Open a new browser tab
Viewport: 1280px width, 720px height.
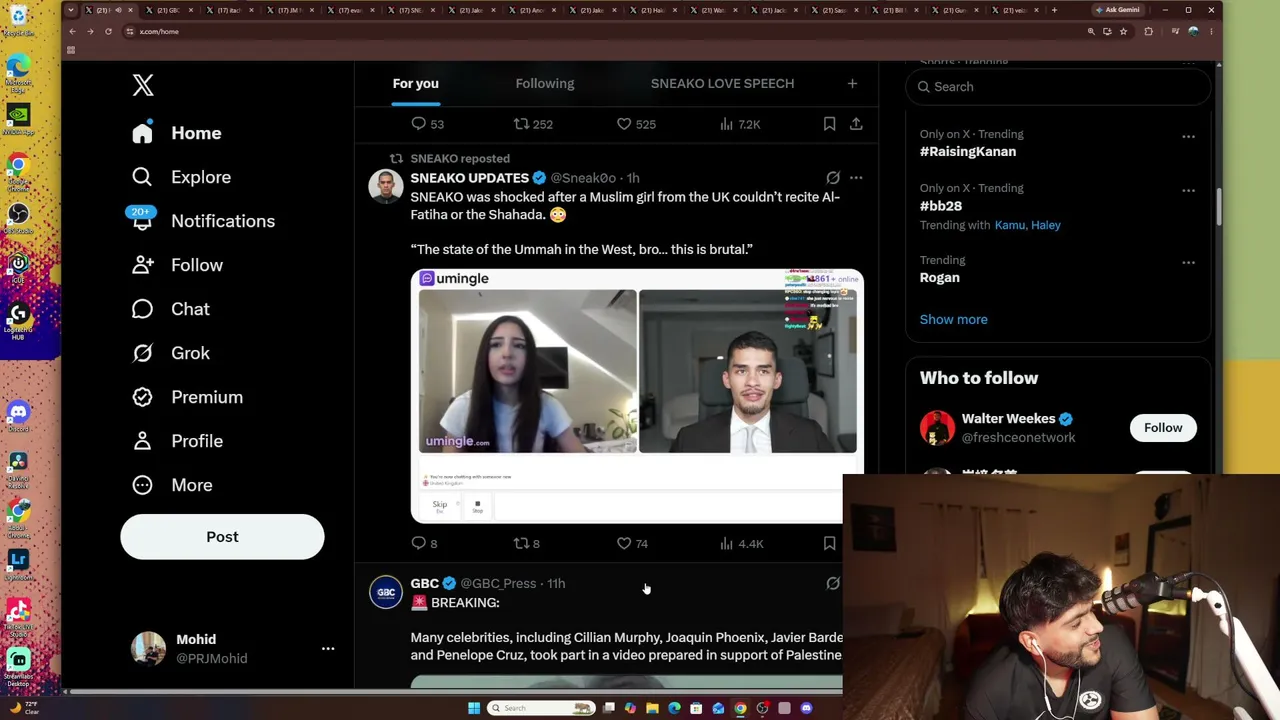(x=1054, y=10)
